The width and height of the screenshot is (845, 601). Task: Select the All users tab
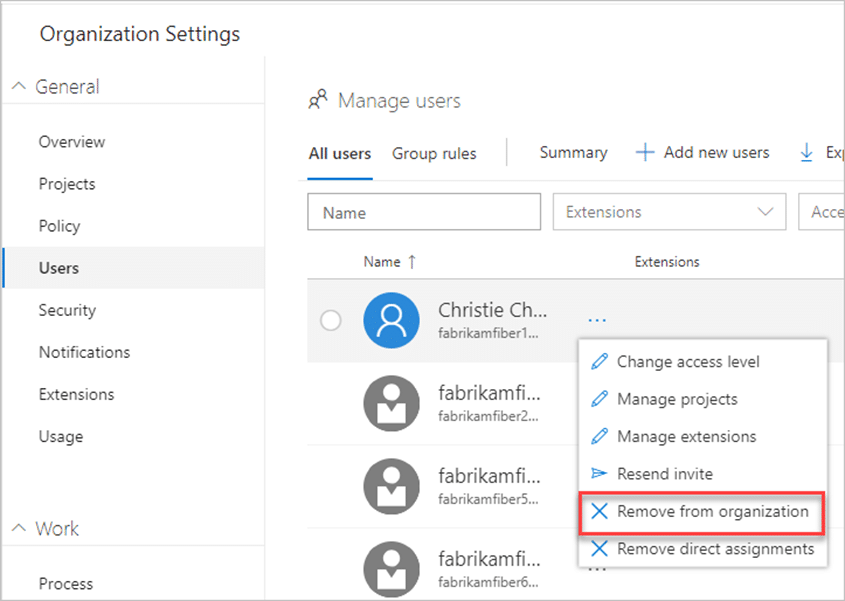(340, 154)
